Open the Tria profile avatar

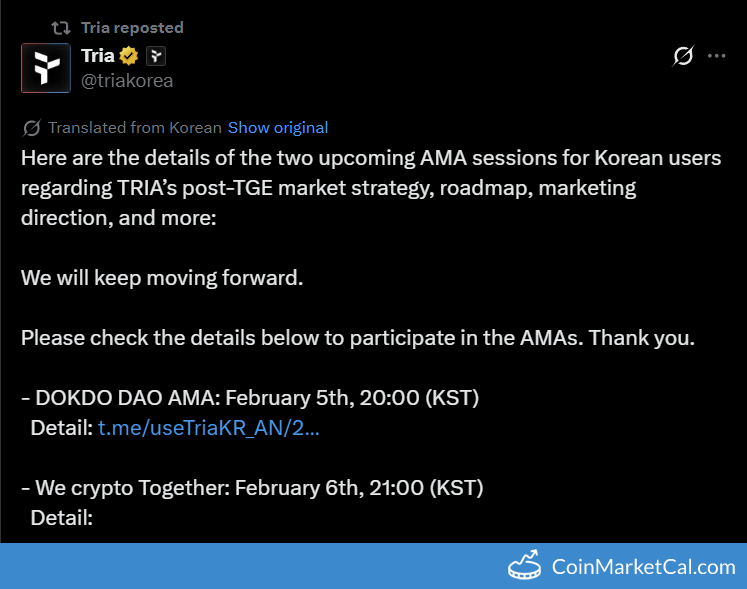point(46,68)
